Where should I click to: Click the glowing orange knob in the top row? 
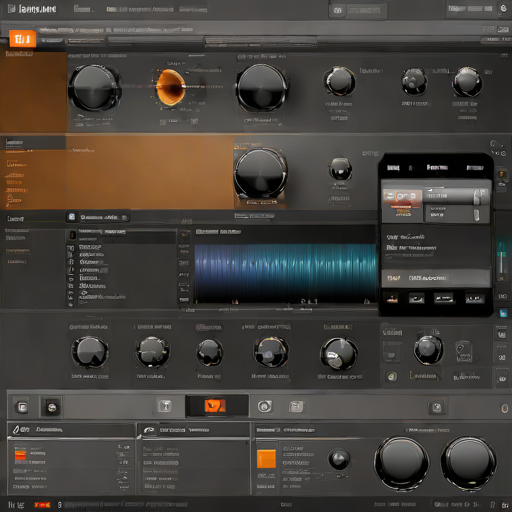coord(170,87)
